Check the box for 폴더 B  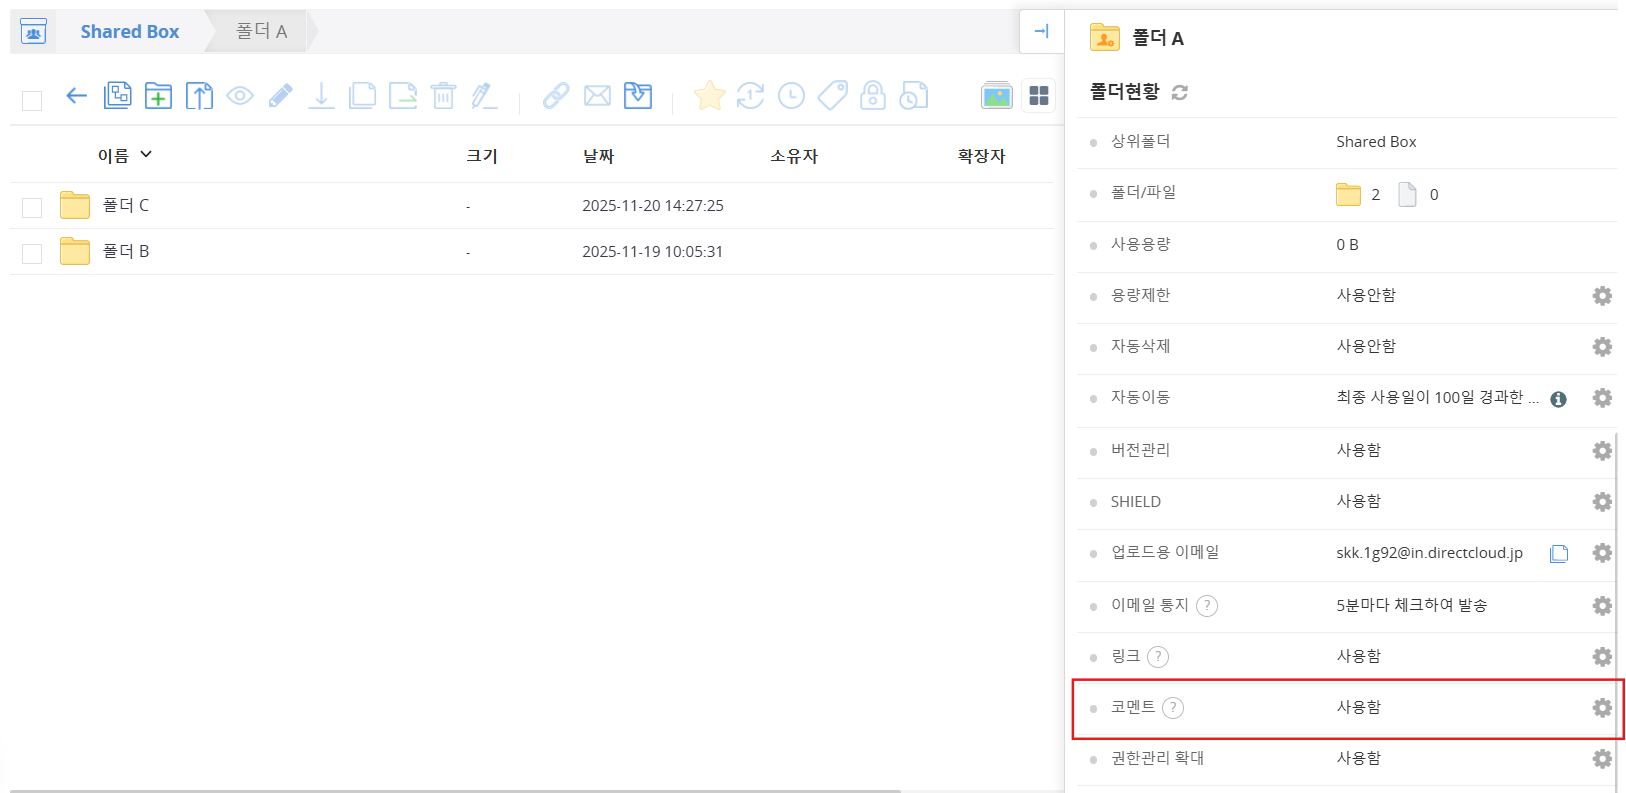[x=32, y=253]
